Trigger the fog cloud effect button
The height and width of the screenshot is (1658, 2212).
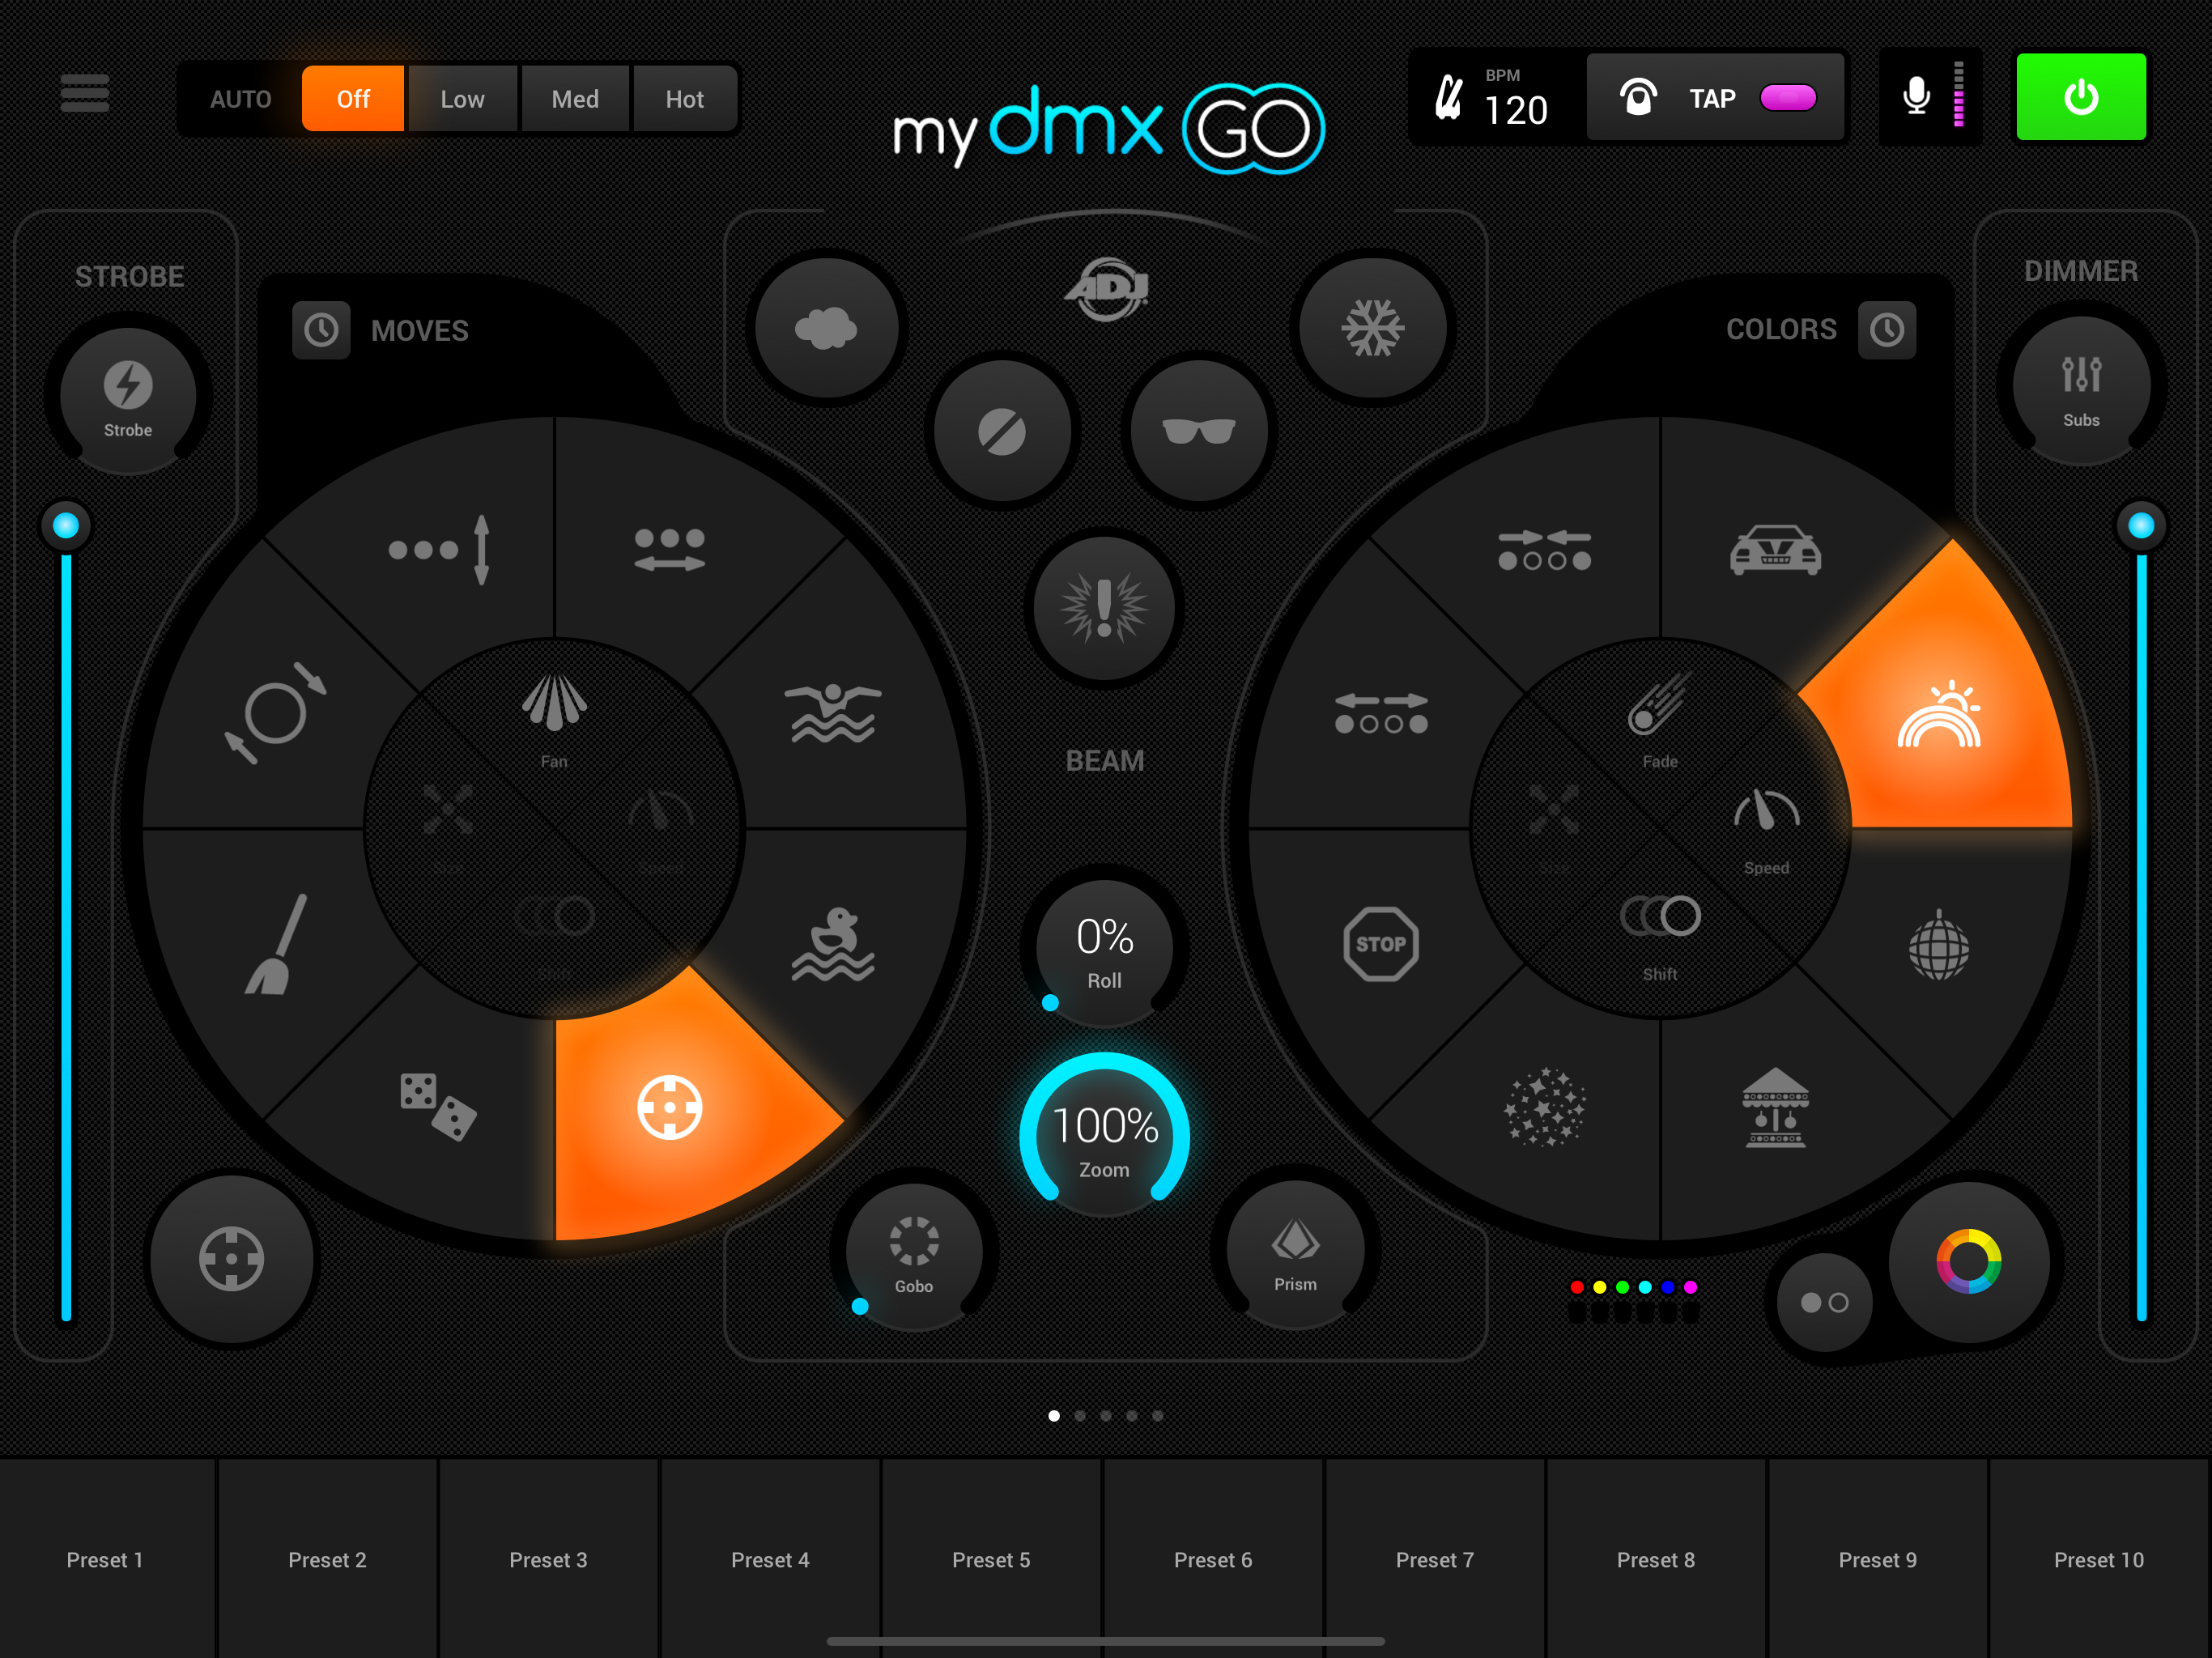826,327
